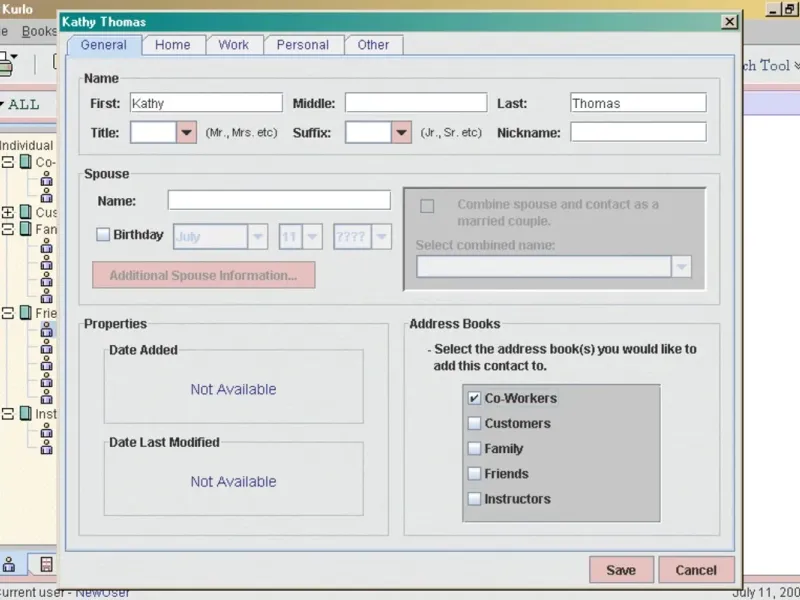800x600 pixels.
Task: Click the Last name field
Action: (x=638, y=103)
